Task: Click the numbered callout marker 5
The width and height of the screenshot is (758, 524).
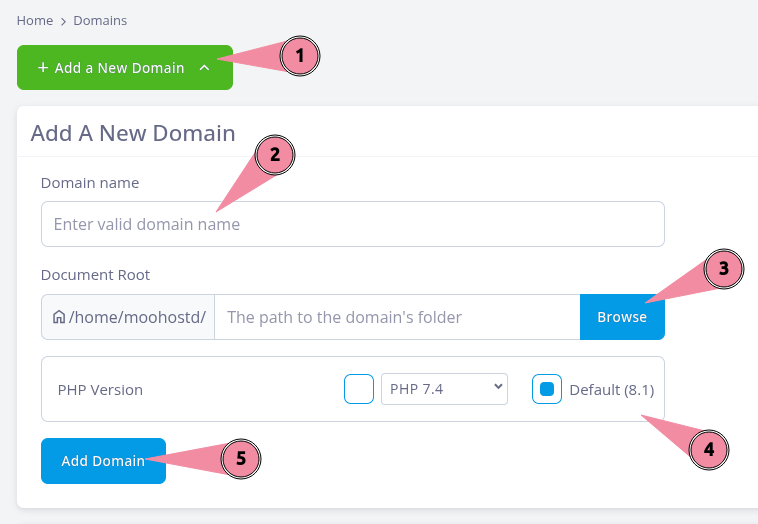Action: [x=240, y=458]
